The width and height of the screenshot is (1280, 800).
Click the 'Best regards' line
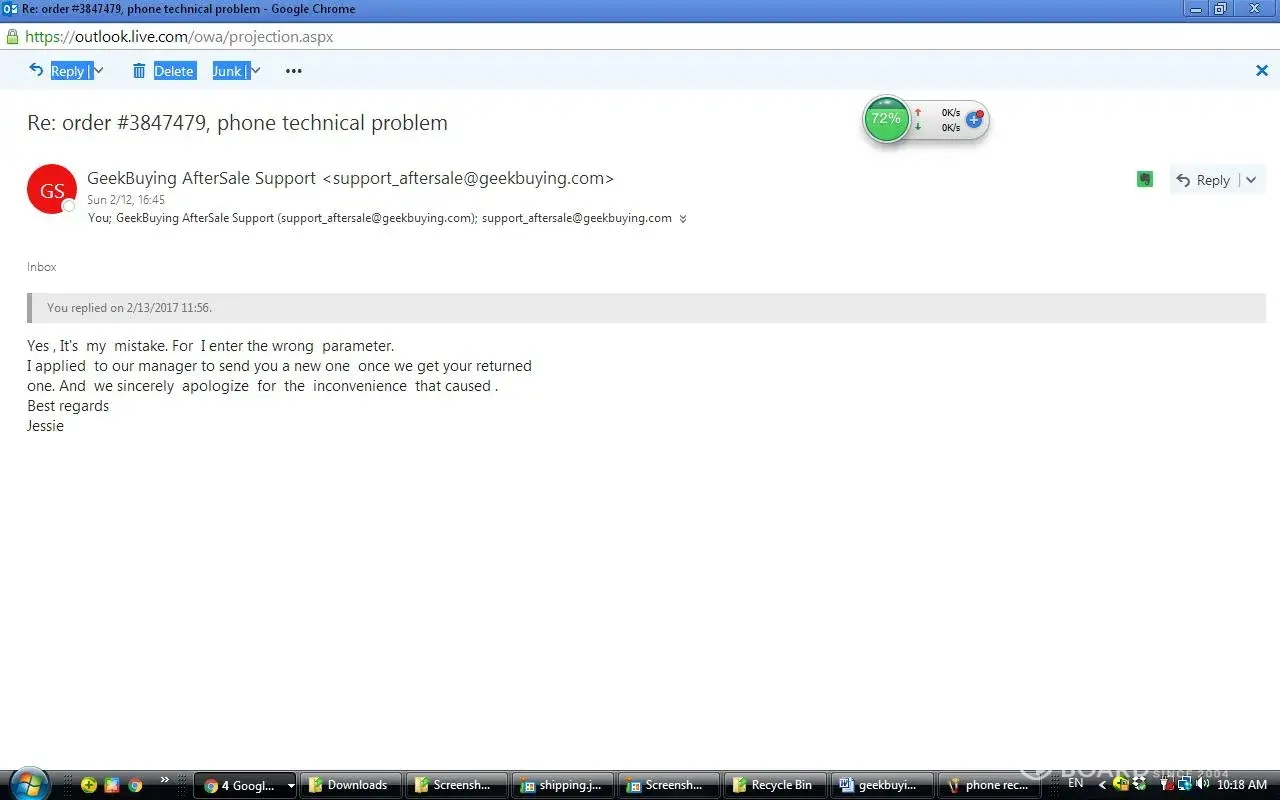(x=68, y=406)
